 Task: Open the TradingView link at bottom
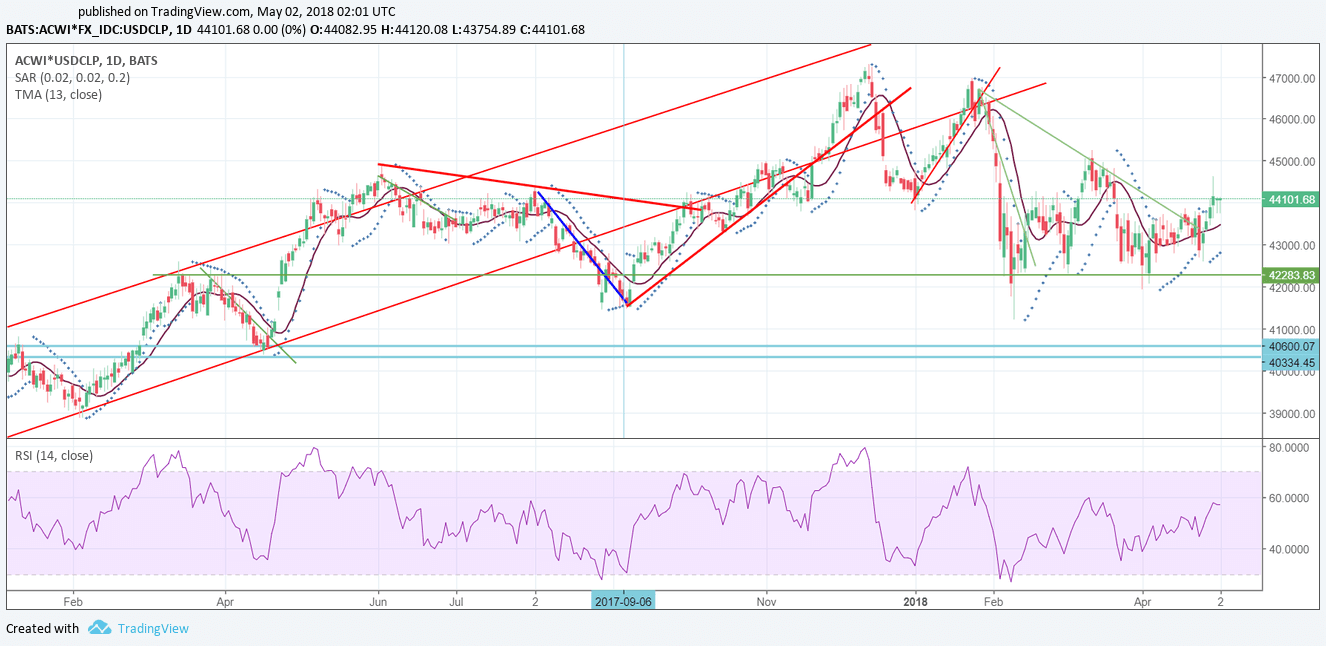[153, 629]
